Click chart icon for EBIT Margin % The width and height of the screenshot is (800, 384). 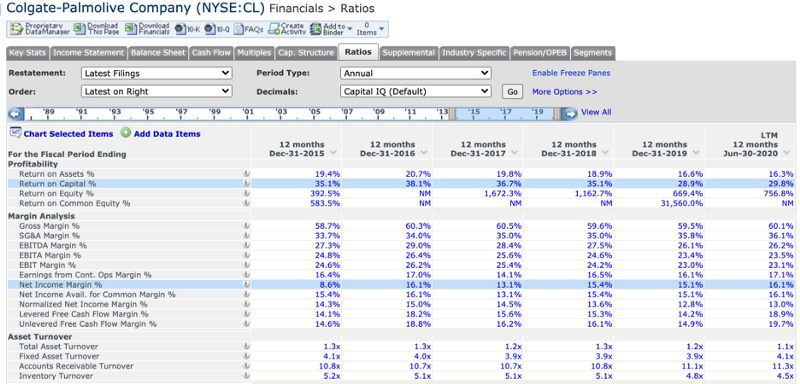pyautogui.click(x=246, y=265)
